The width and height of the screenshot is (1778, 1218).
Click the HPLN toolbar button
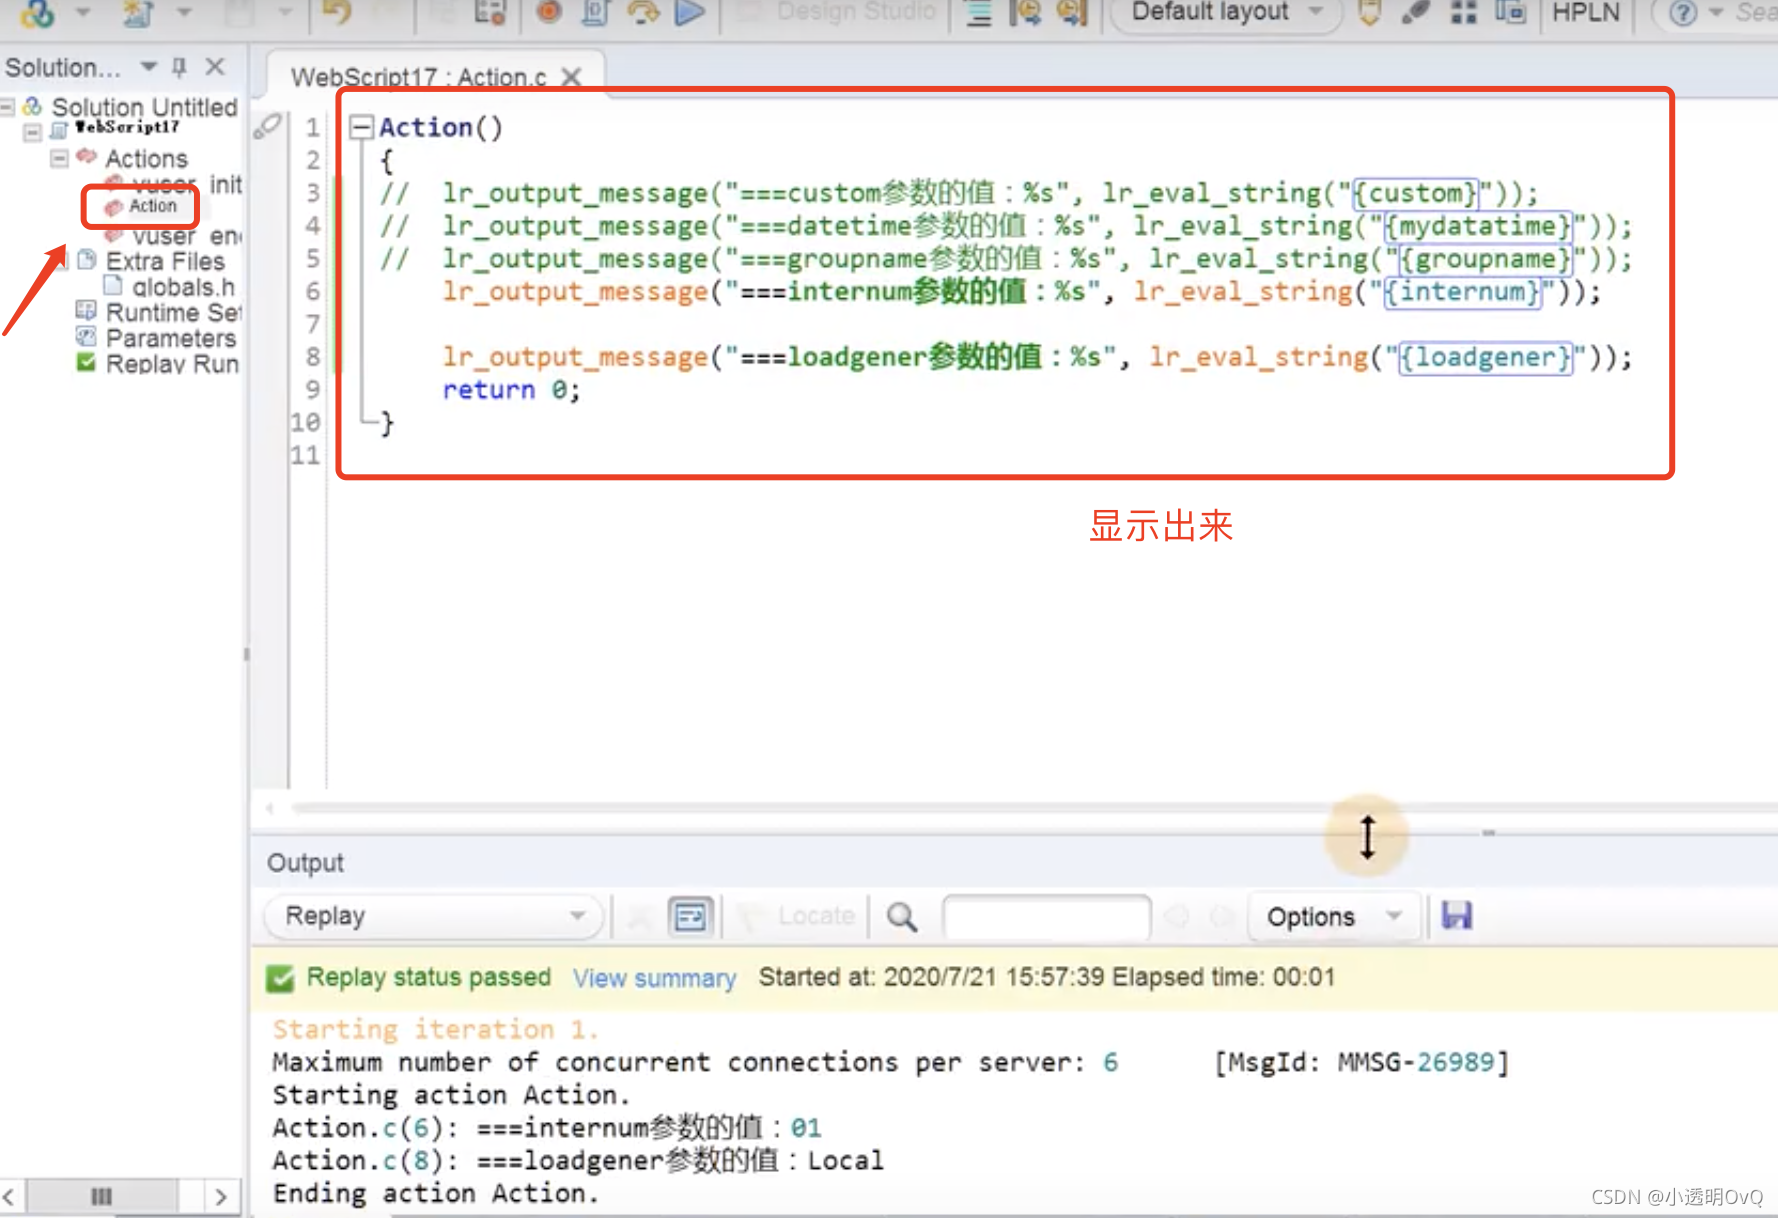(1585, 13)
